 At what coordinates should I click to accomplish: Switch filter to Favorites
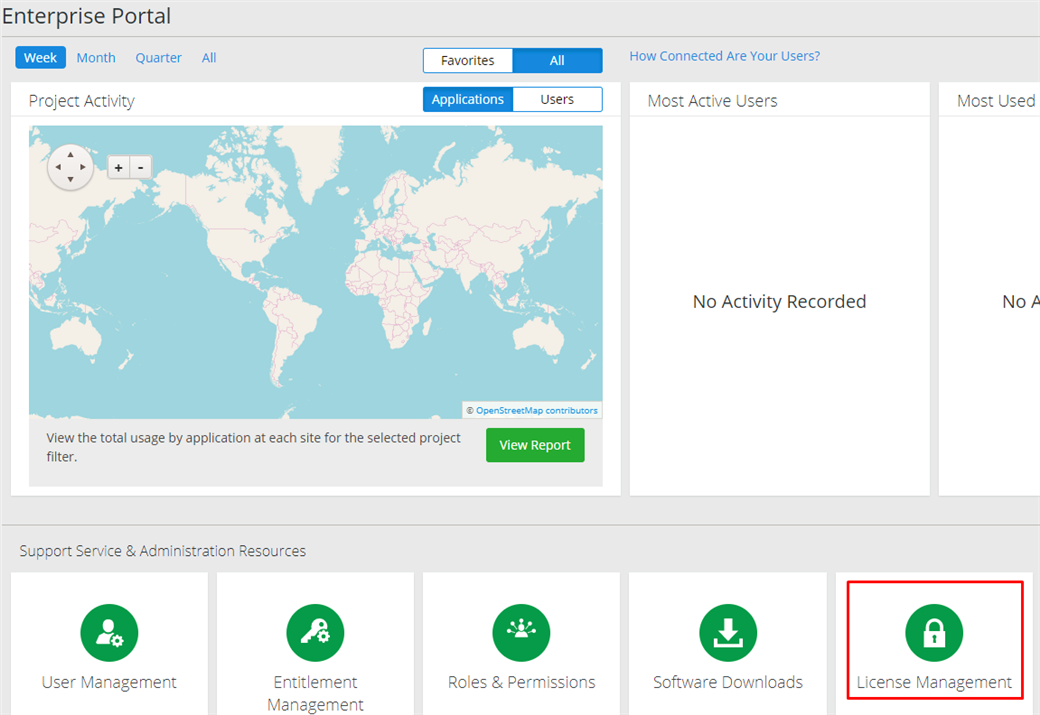468,61
